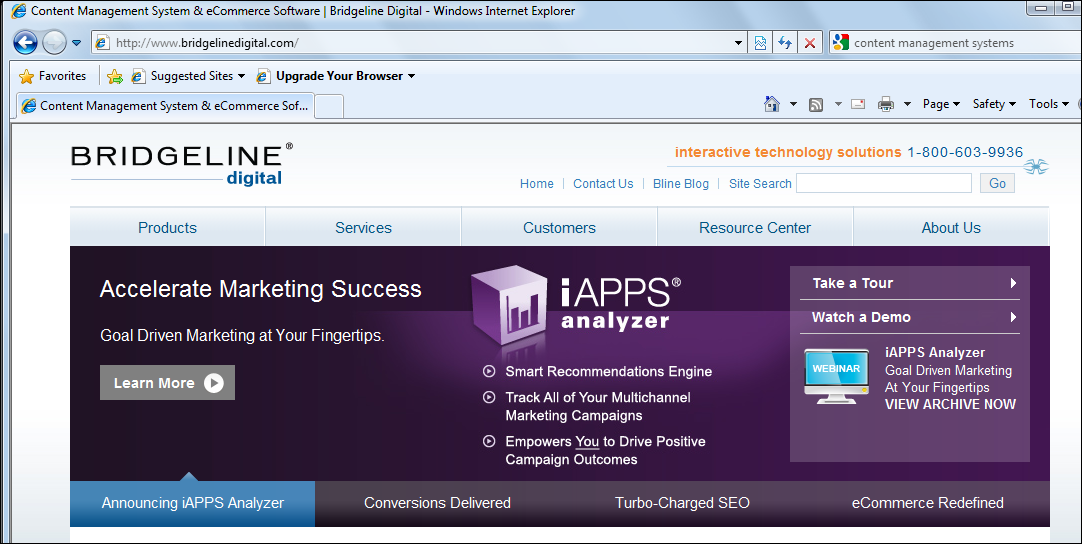Open a new blank tab

tap(329, 106)
